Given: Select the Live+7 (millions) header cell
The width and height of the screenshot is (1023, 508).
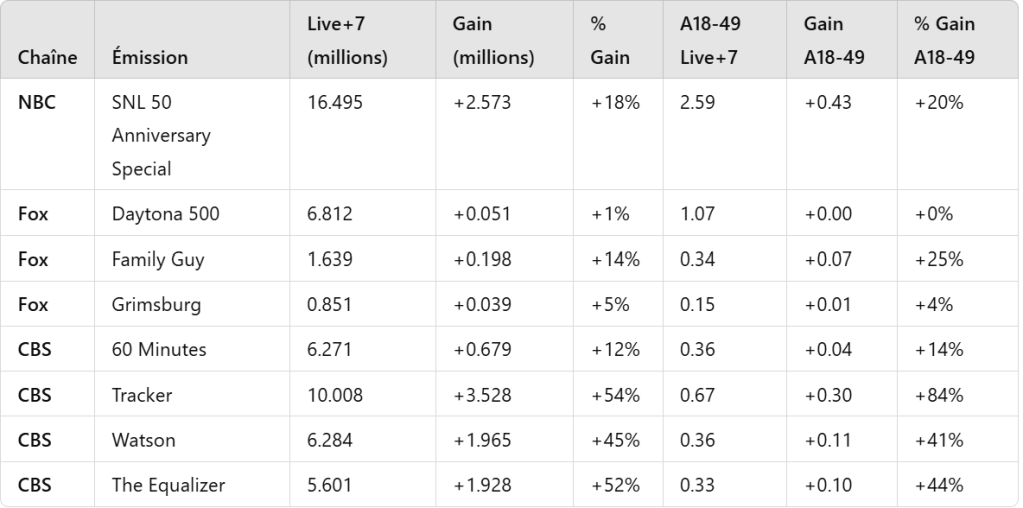Looking at the screenshot, I should pyautogui.click(x=347, y=41).
